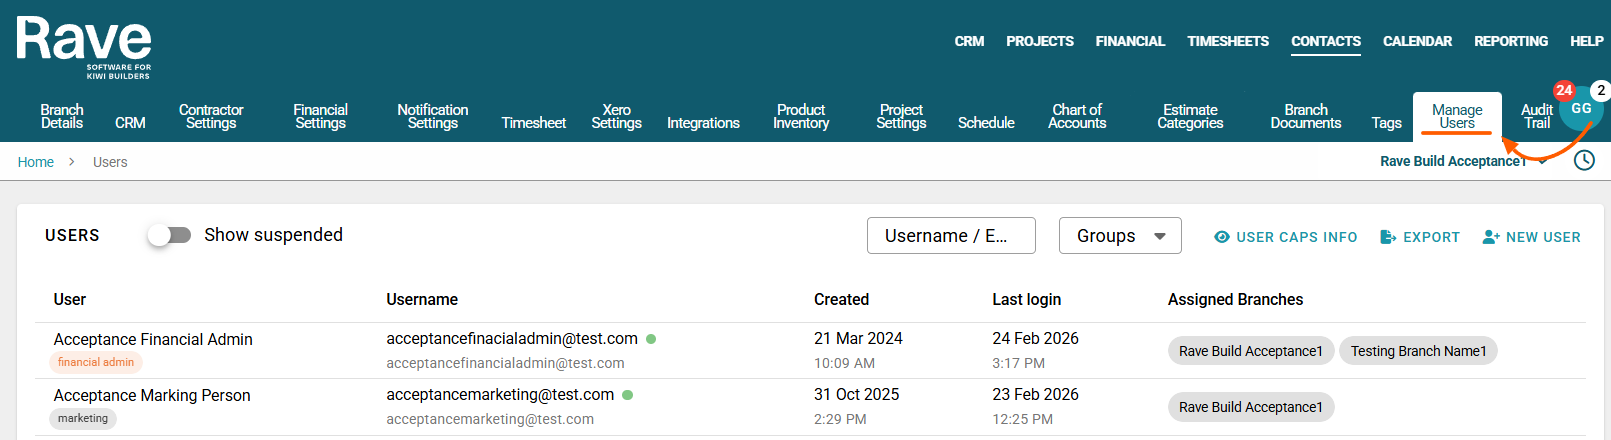Screen dimensions: 1611x440
Task: Click the GG user avatar
Action: (x=1581, y=109)
